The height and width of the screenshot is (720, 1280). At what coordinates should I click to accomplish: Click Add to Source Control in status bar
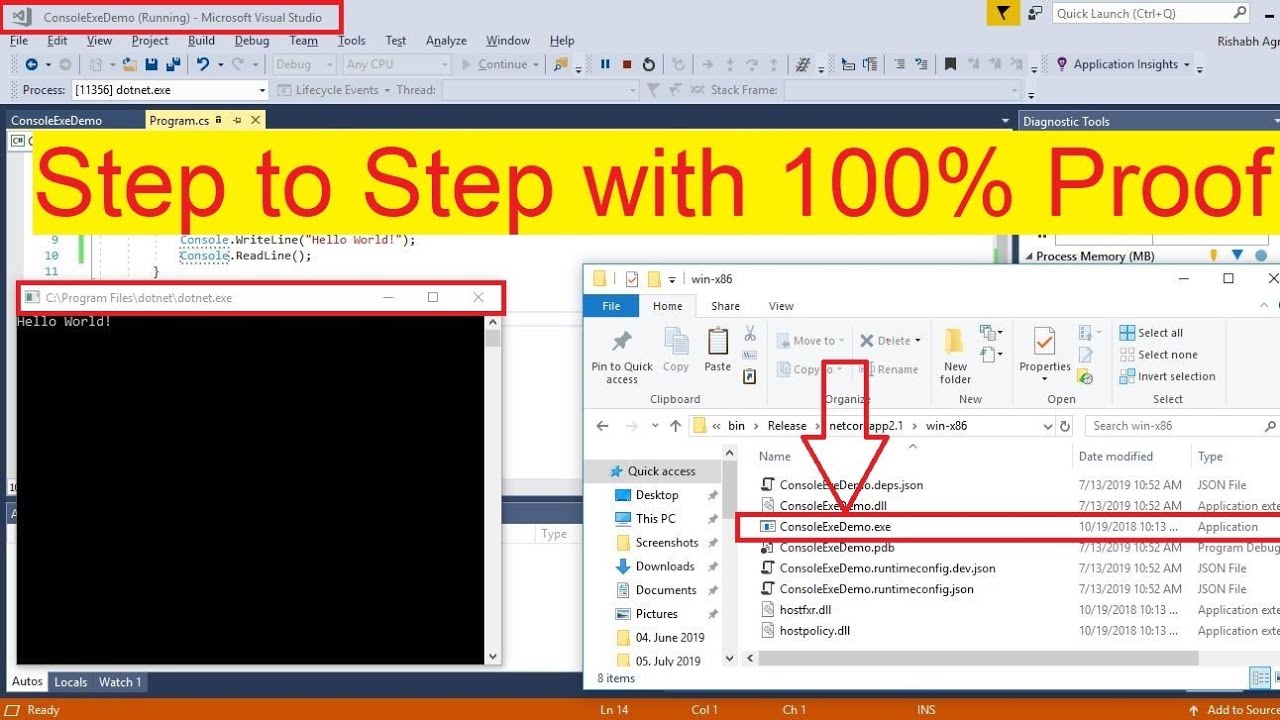[1233, 710]
